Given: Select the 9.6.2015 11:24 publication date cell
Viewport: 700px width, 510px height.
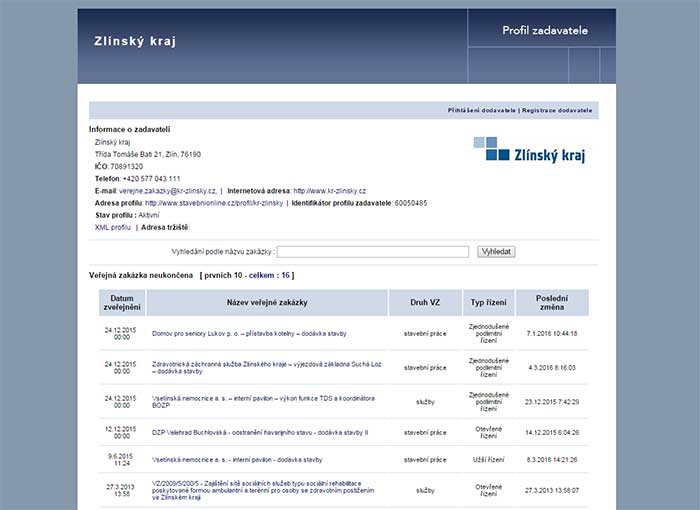Looking at the screenshot, I should (x=122, y=460).
